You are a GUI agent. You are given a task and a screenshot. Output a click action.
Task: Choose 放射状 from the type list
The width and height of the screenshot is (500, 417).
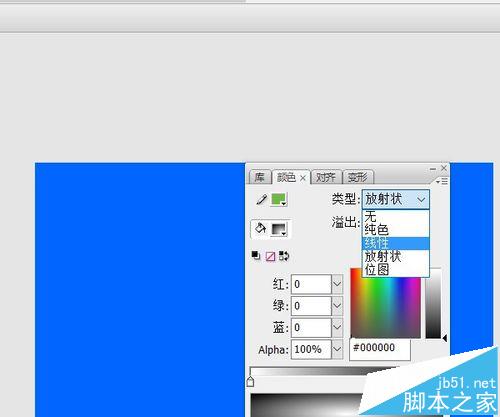[x=396, y=256]
